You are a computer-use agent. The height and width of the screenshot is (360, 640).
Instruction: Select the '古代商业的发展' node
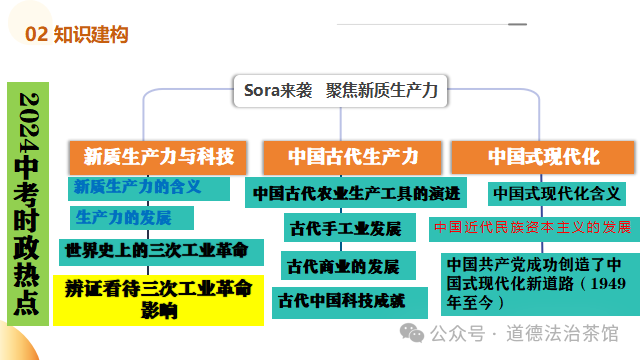(x=349, y=266)
